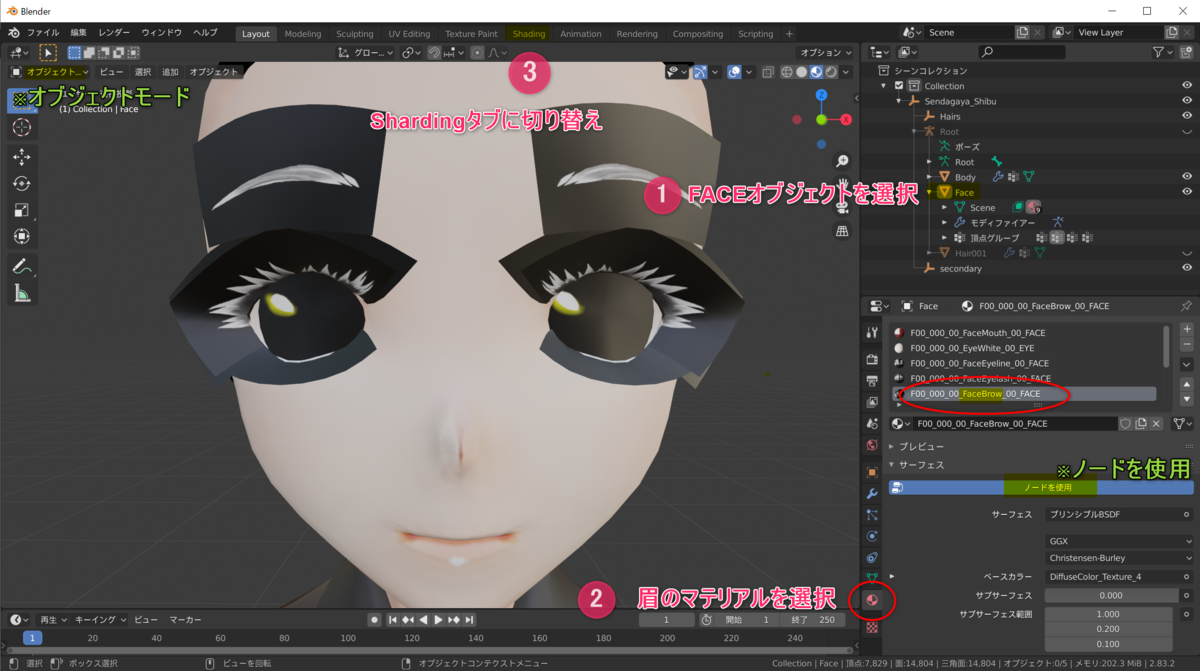Open the Tool settings properties tab
The height and width of the screenshot is (671, 1200).
[872, 333]
